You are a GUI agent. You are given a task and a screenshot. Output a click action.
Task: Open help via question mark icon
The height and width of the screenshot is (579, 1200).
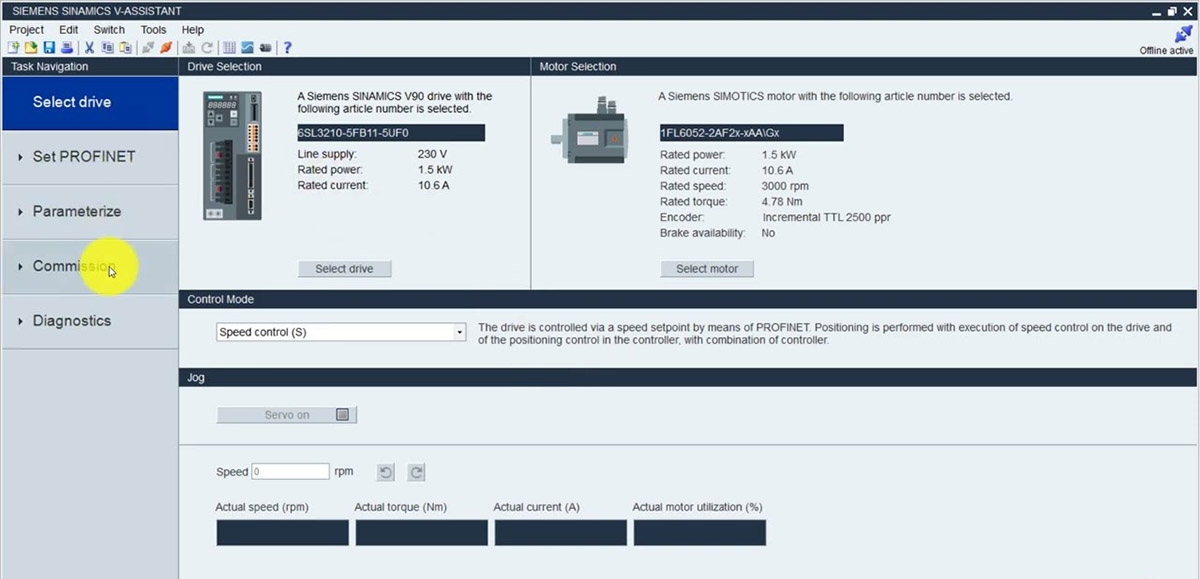point(287,47)
